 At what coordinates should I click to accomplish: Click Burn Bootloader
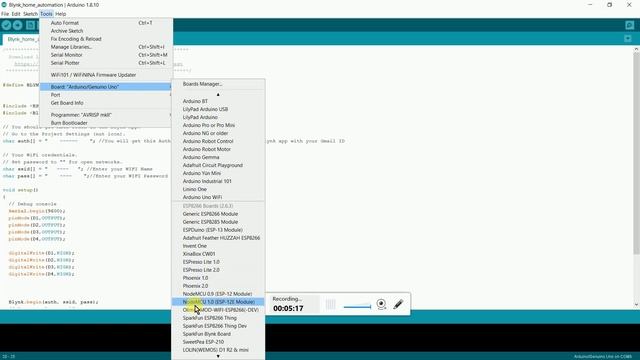(x=106, y=123)
